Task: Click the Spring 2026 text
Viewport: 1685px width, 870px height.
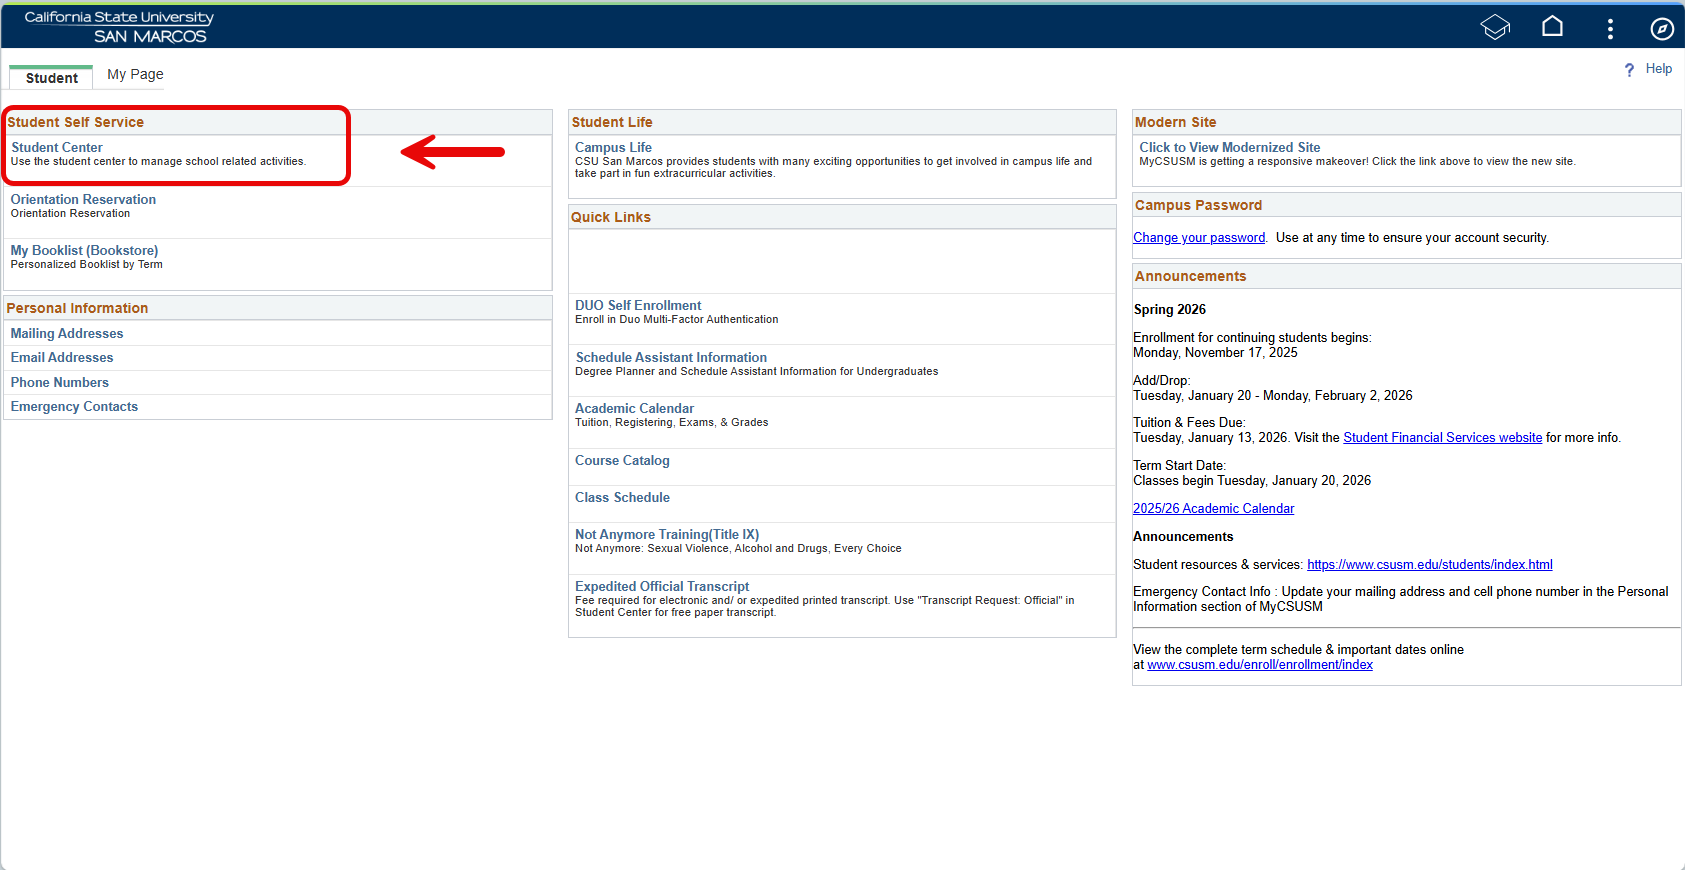Action: pyautogui.click(x=1170, y=310)
